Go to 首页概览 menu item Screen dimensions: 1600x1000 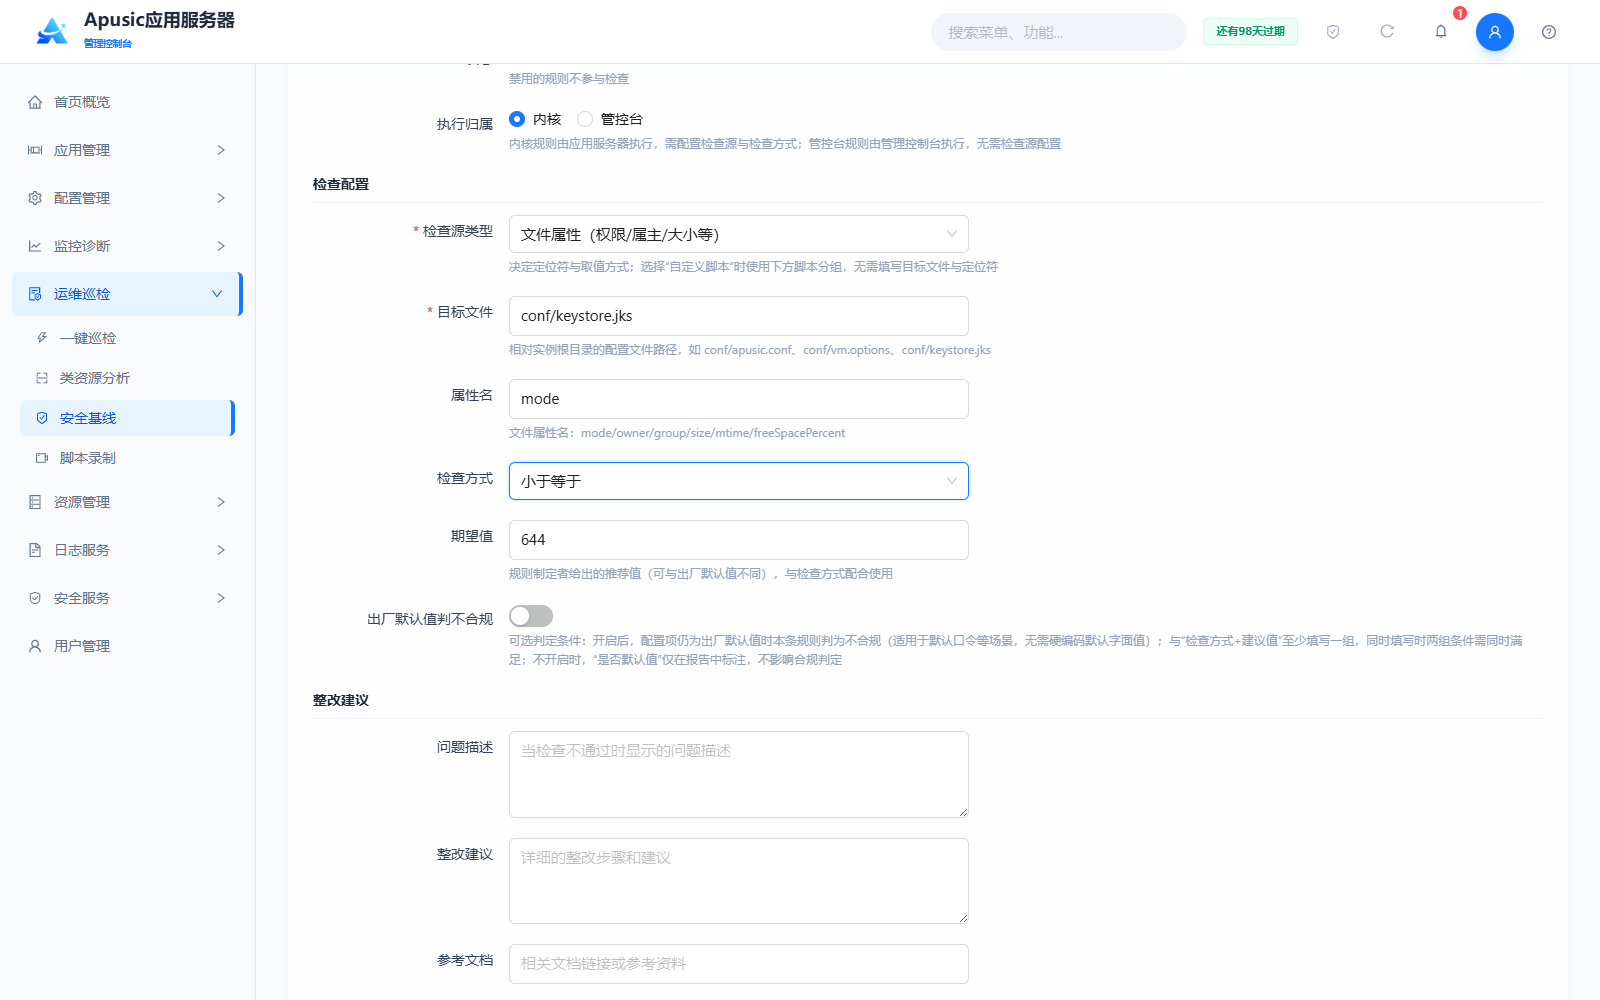click(127, 102)
